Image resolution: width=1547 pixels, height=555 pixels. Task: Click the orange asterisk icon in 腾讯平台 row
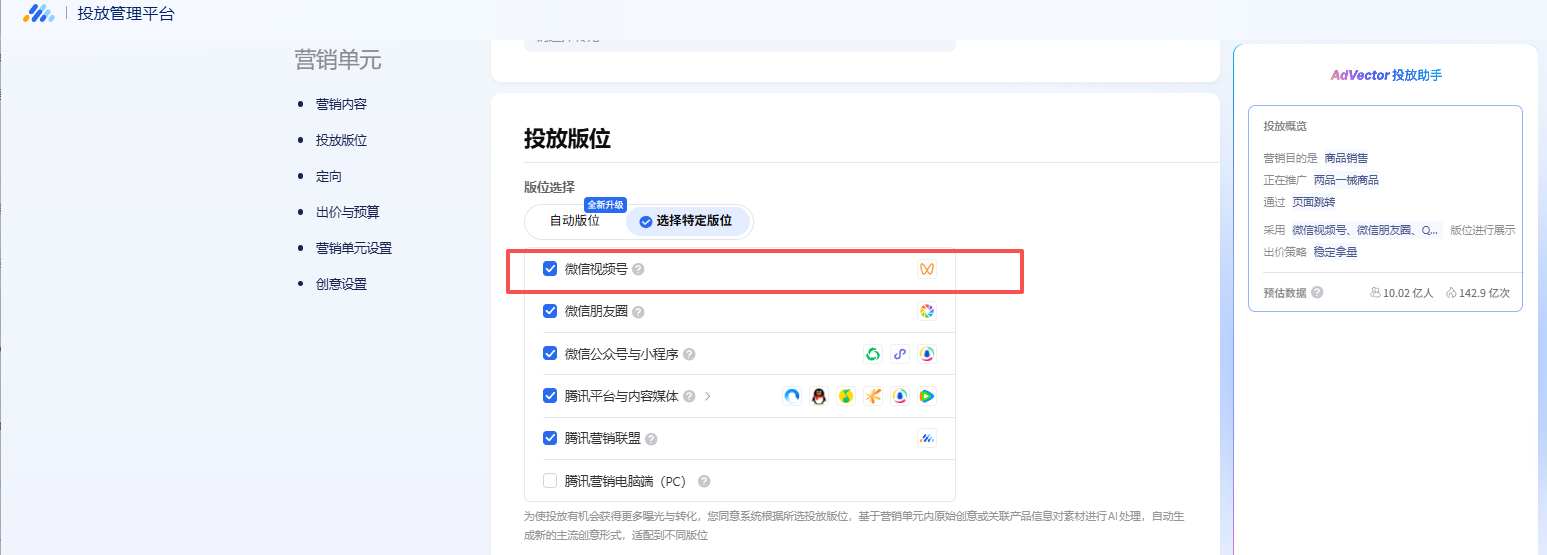click(873, 396)
